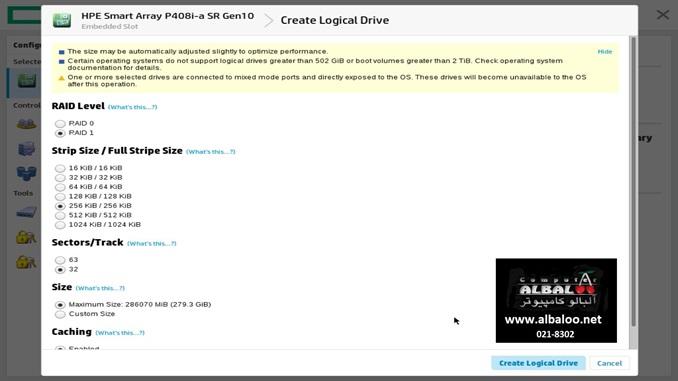Image resolution: width=678 pixels, height=381 pixels.
Task: Click the breadcrumb arrow before Create Logical Drive
Action: (x=269, y=20)
